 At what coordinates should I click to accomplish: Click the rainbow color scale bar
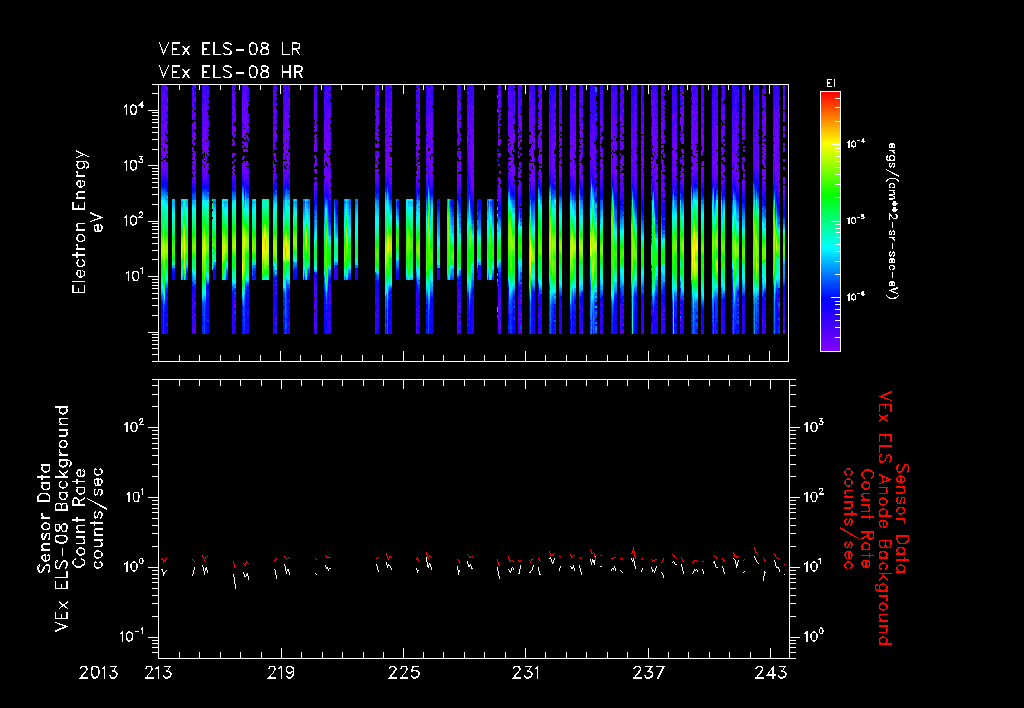830,221
